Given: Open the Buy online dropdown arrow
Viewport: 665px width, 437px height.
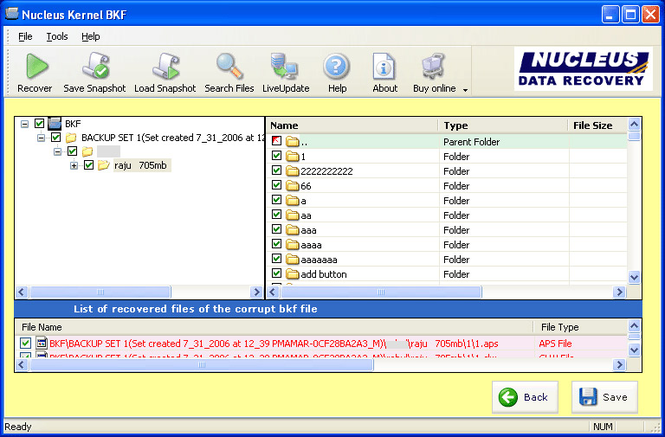Looking at the screenshot, I should [465, 90].
